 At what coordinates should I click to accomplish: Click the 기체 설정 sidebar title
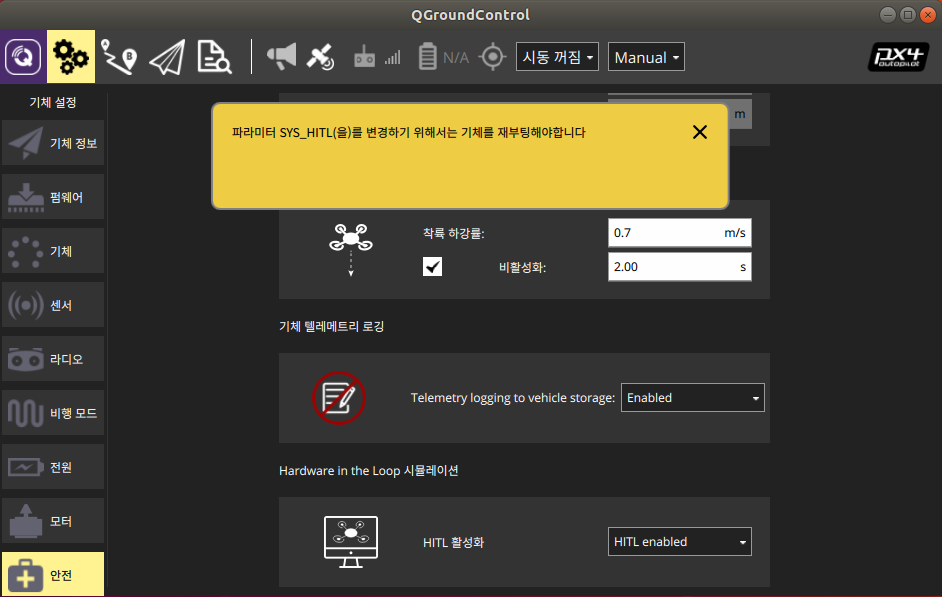click(53, 102)
